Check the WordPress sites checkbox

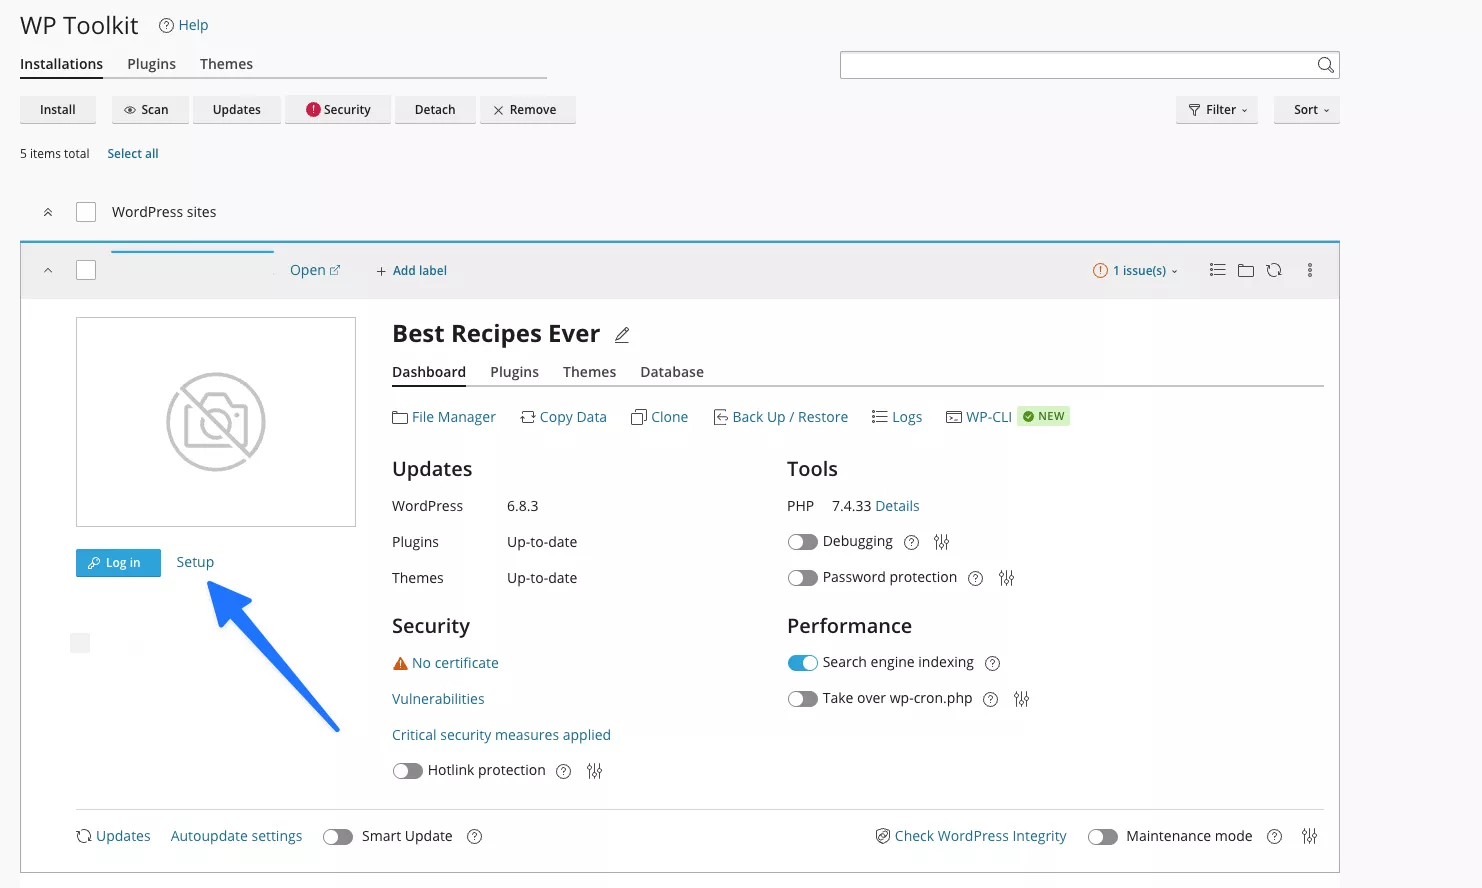tap(86, 212)
